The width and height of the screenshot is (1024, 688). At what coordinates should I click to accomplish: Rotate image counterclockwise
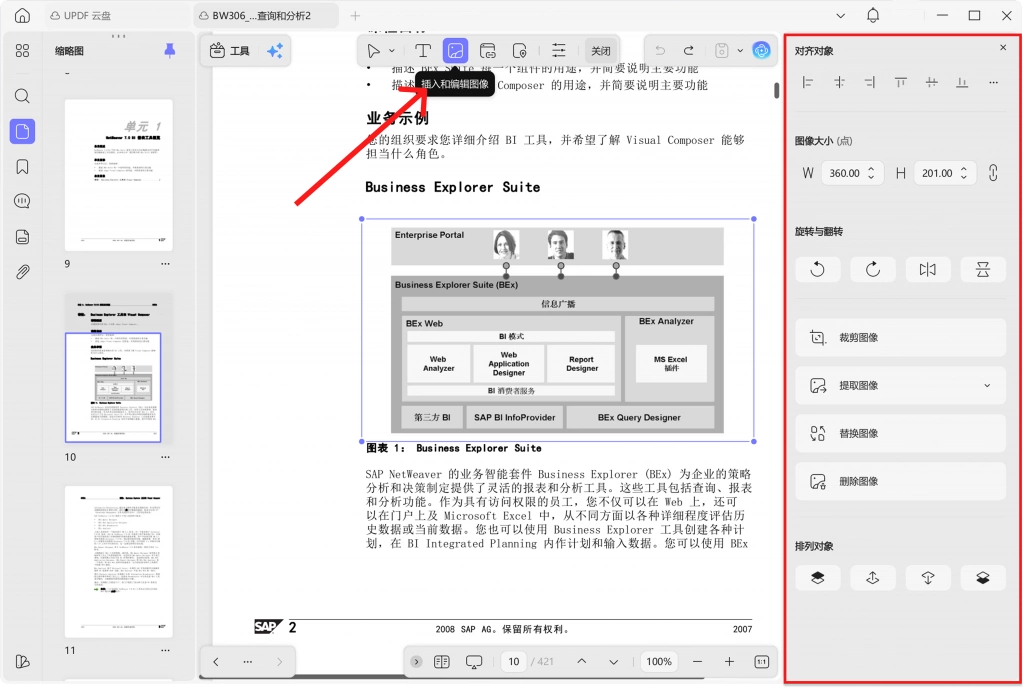818,269
